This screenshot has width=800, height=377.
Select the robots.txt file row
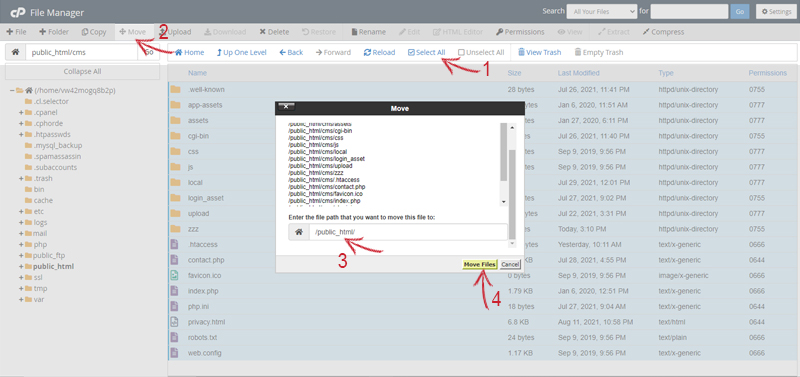point(482,337)
